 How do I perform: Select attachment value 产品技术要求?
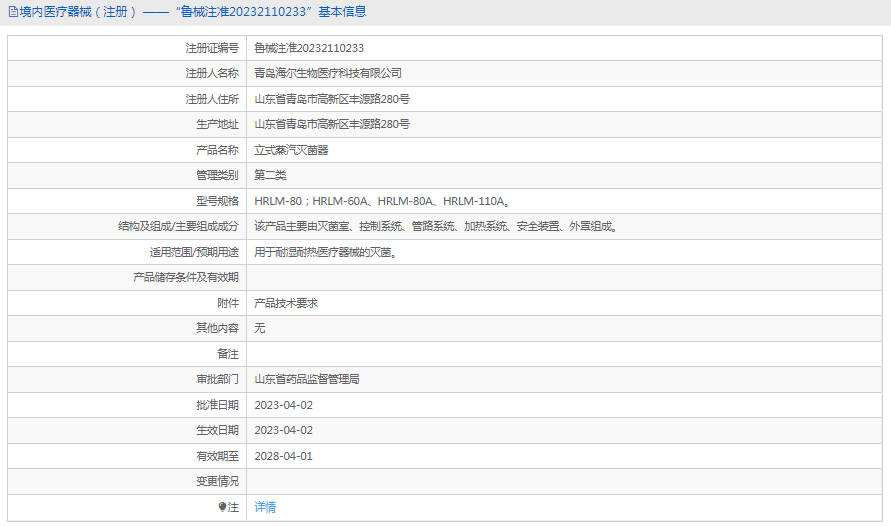pyautogui.click(x=286, y=303)
